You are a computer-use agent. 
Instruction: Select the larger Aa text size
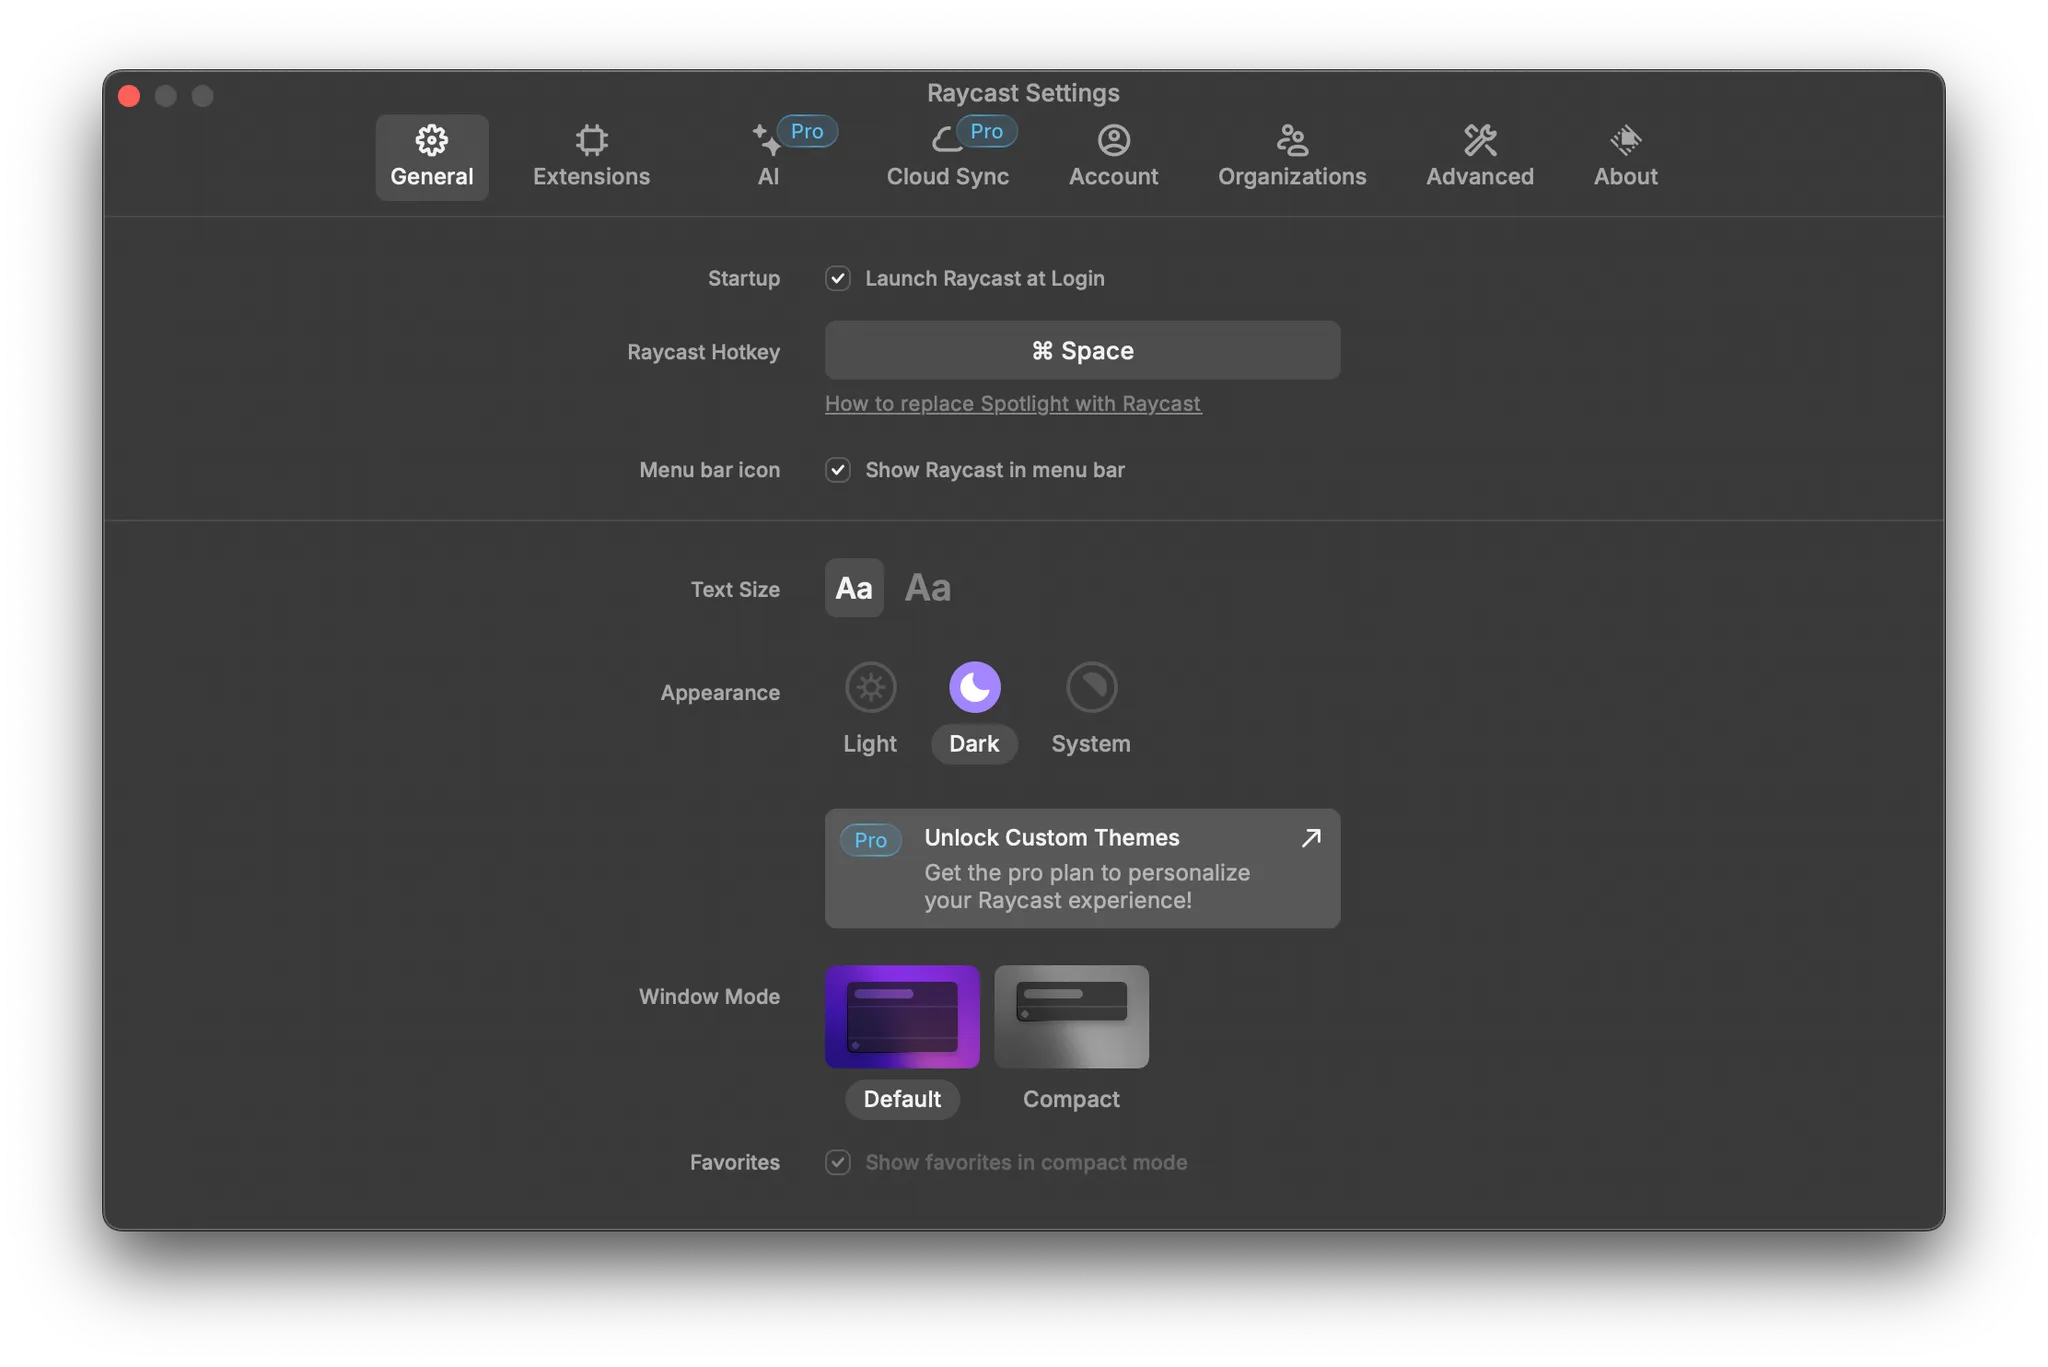pyautogui.click(x=928, y=588)
